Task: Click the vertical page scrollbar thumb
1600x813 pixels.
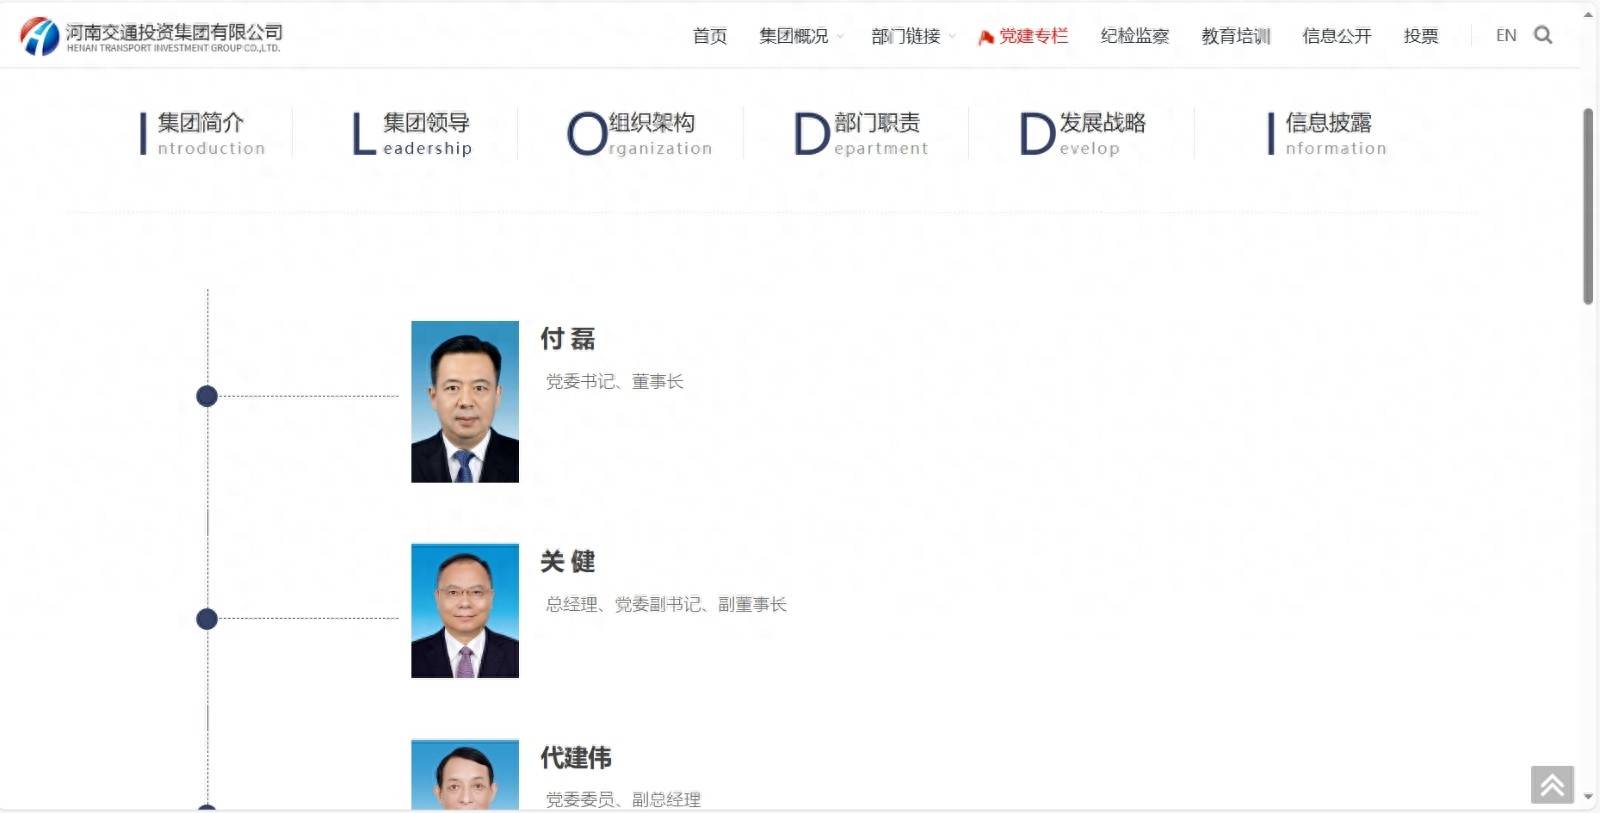Action: (x=1587, y=205)
